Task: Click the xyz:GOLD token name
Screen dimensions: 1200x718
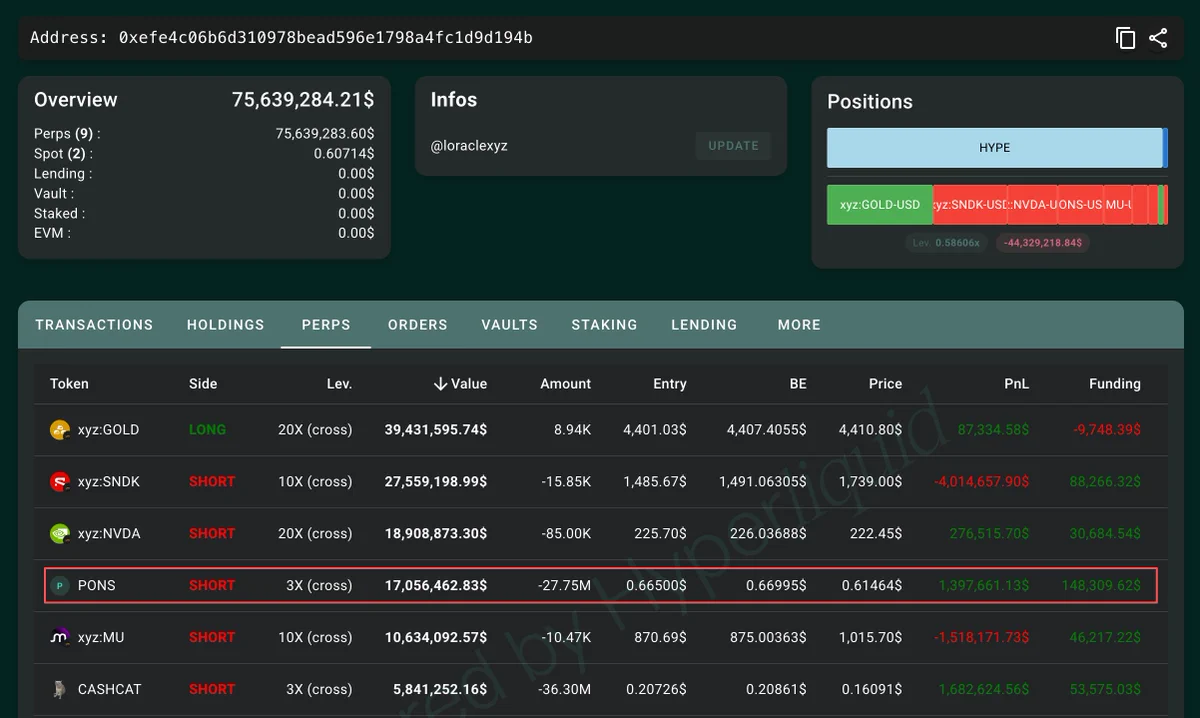Action: [x=108, y=430]
